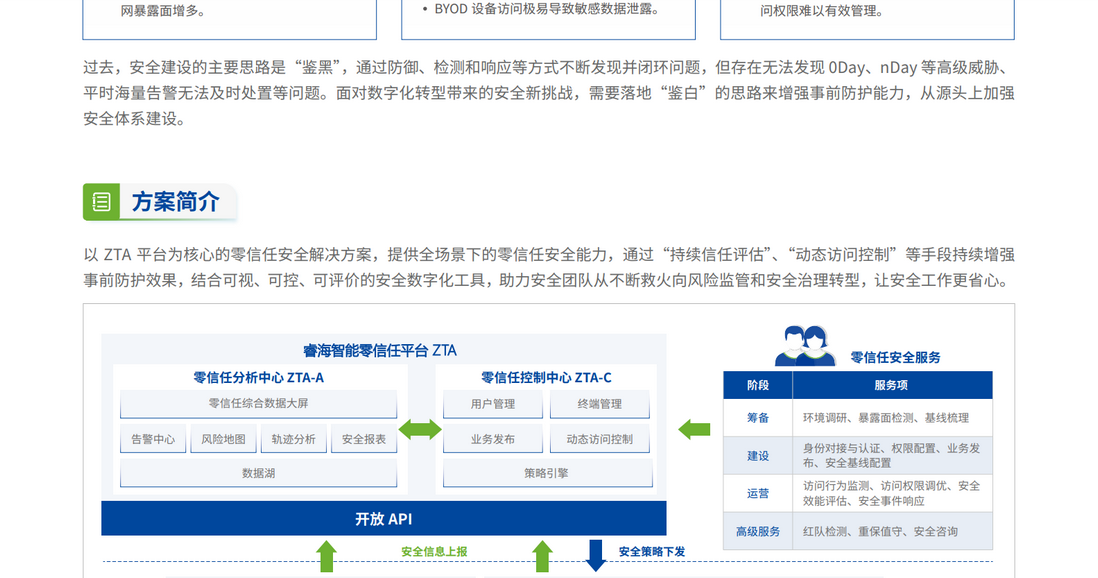Click the 开放 API bar
1098x578 pixels.
pos(384,518)
